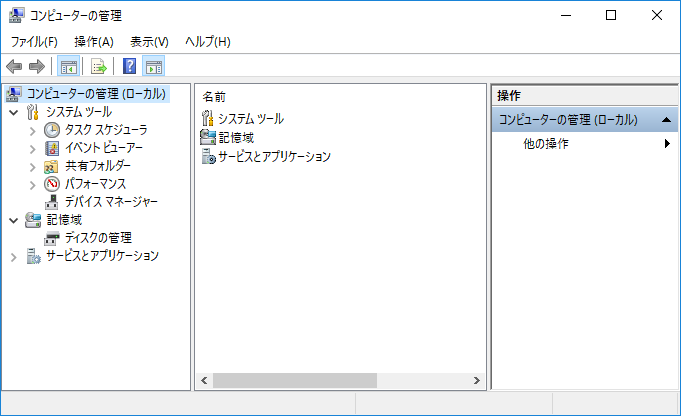Select the ディスクの管理 label in the tree
The height and width of the screenshot is (416, 681).
(x=98, y=238)
